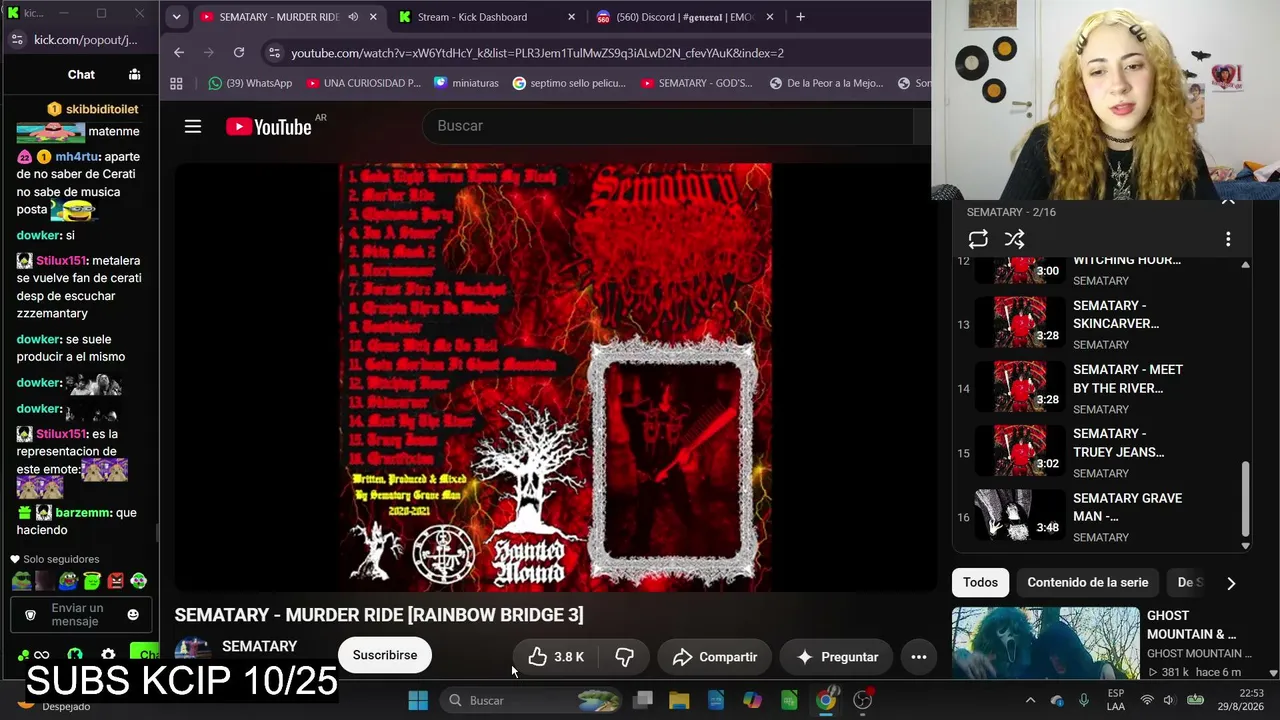This screenshot has height=720, width=1280.
Task: Show hidden system tray icons
Action: click(1030, 700)
